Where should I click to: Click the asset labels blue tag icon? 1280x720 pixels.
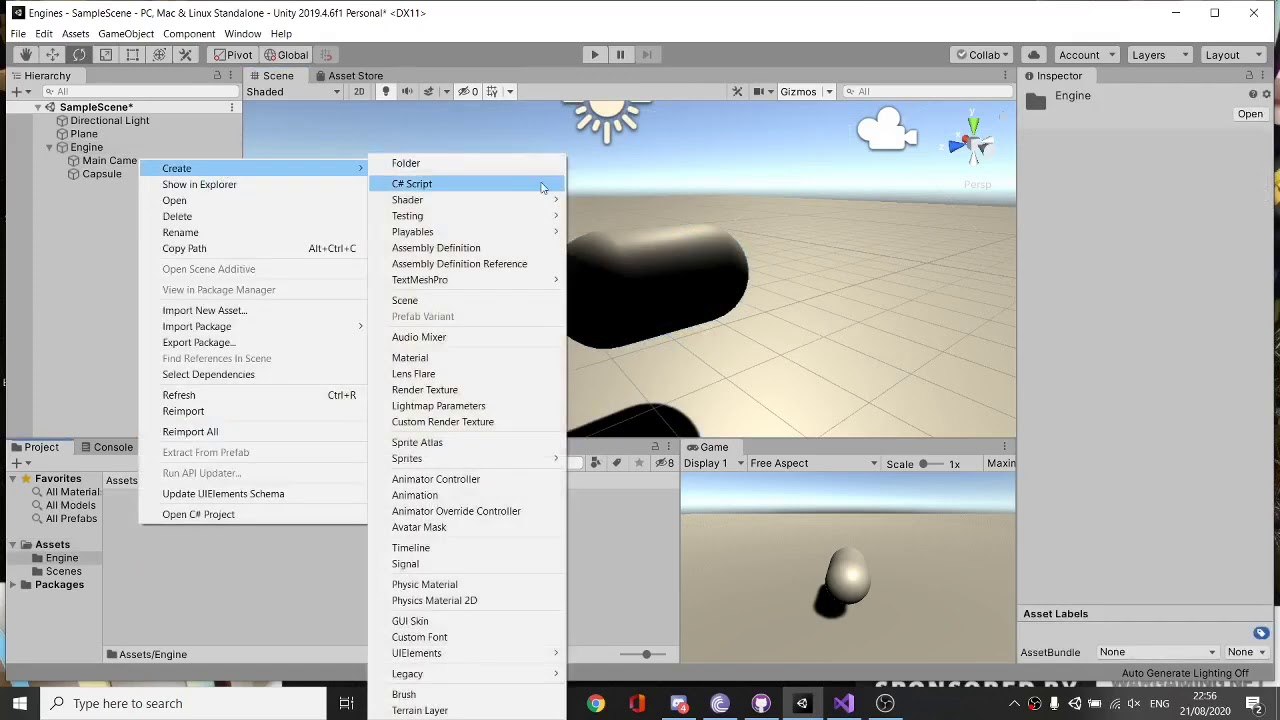pos(1261,633)
